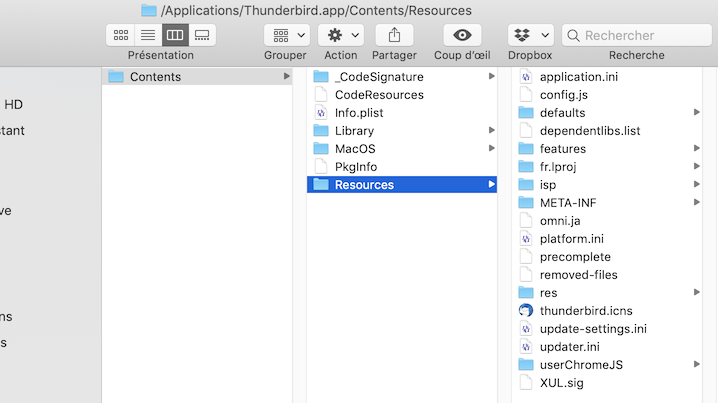The height and width of the screenshot is (403, 718).
Task: Click the Partager share button
Action: [x=394, y=35]
